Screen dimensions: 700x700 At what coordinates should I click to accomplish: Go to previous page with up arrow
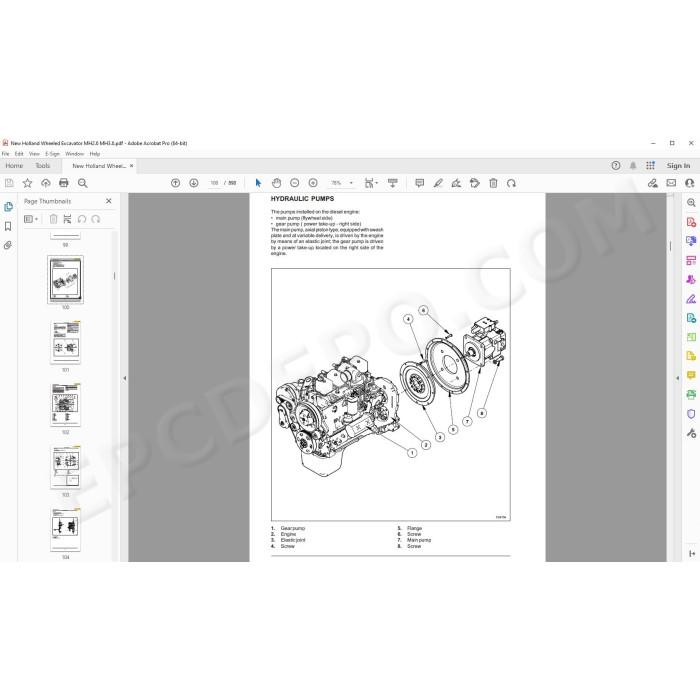coord(175,183)
